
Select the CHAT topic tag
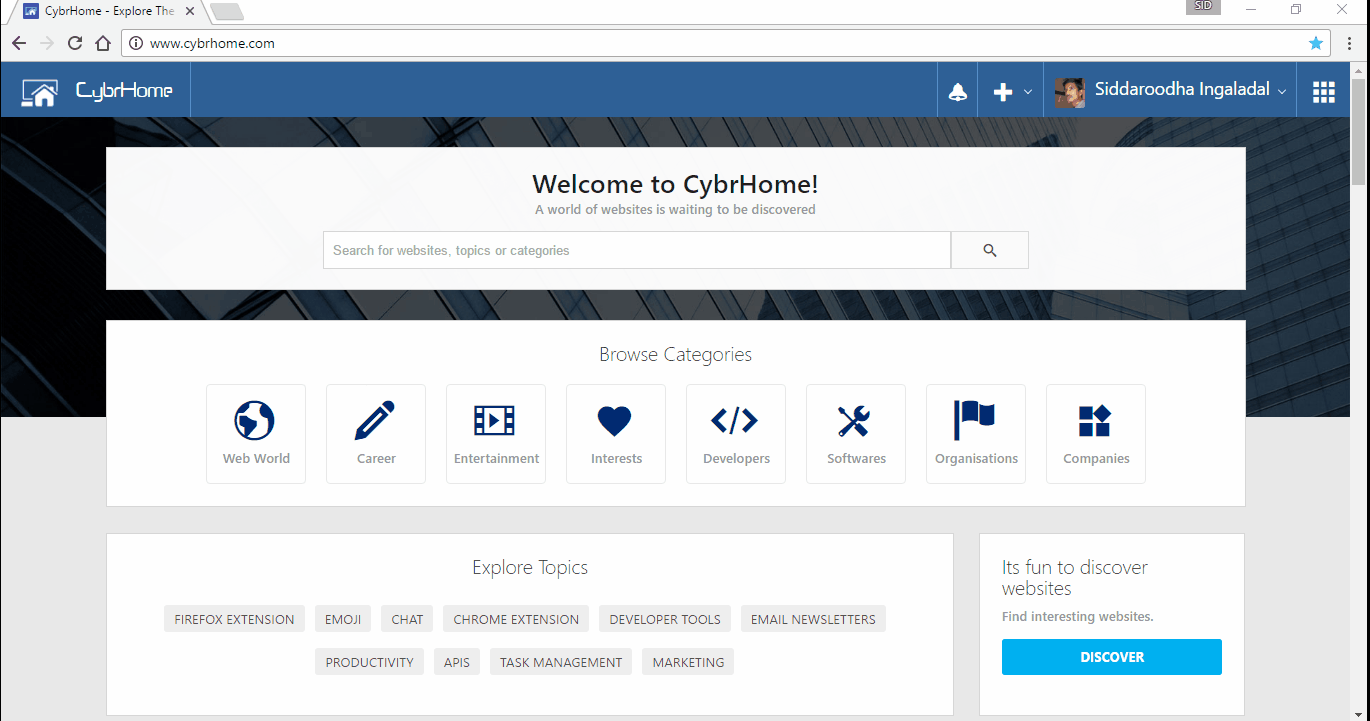(407, 619)
